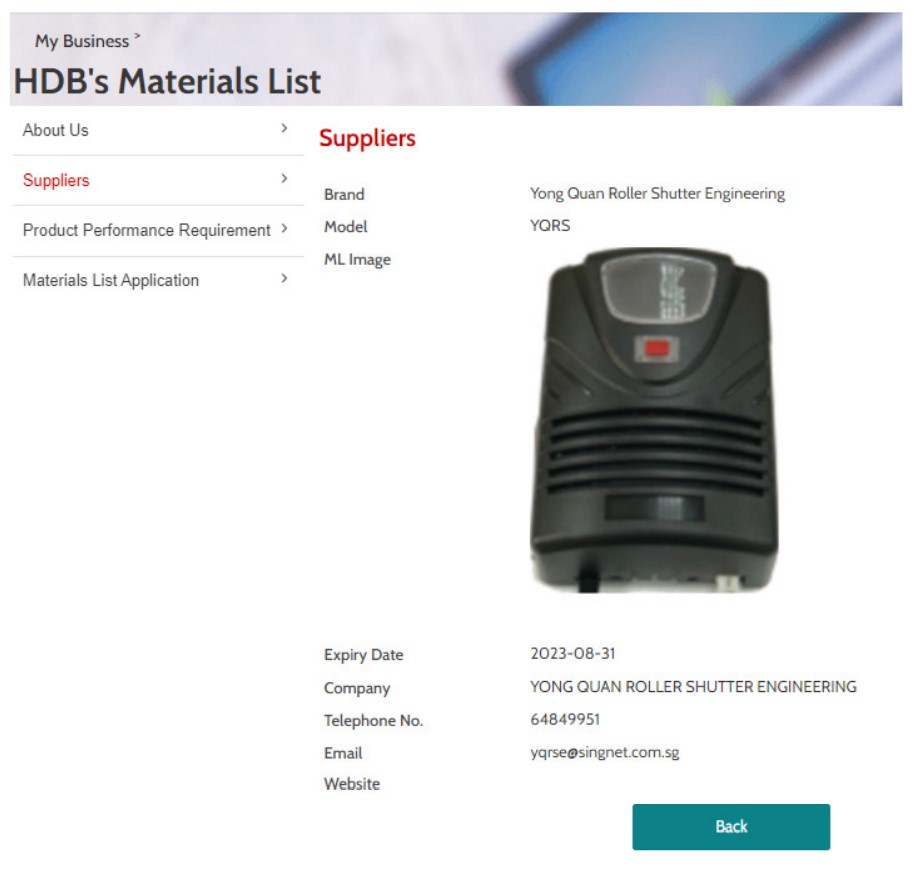Click the yqrse@singnet.com.sg email address
The height and width of the screenshot is (870, 914).
tap(604, 752)
